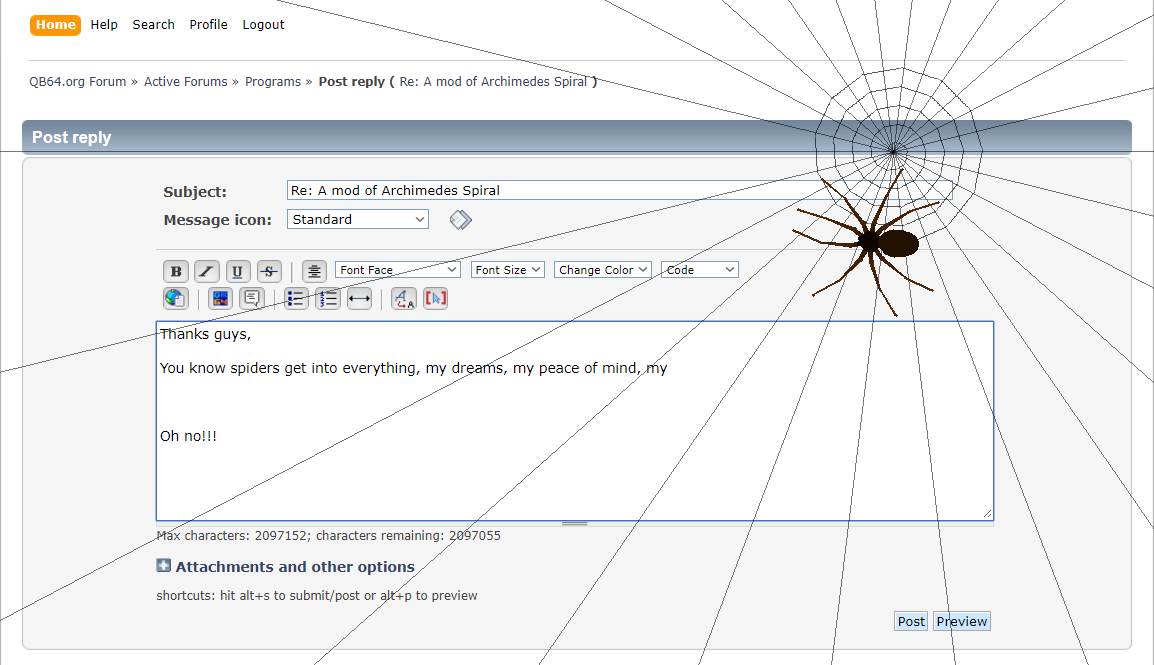Click the underline formatting button

pos(238,271)
